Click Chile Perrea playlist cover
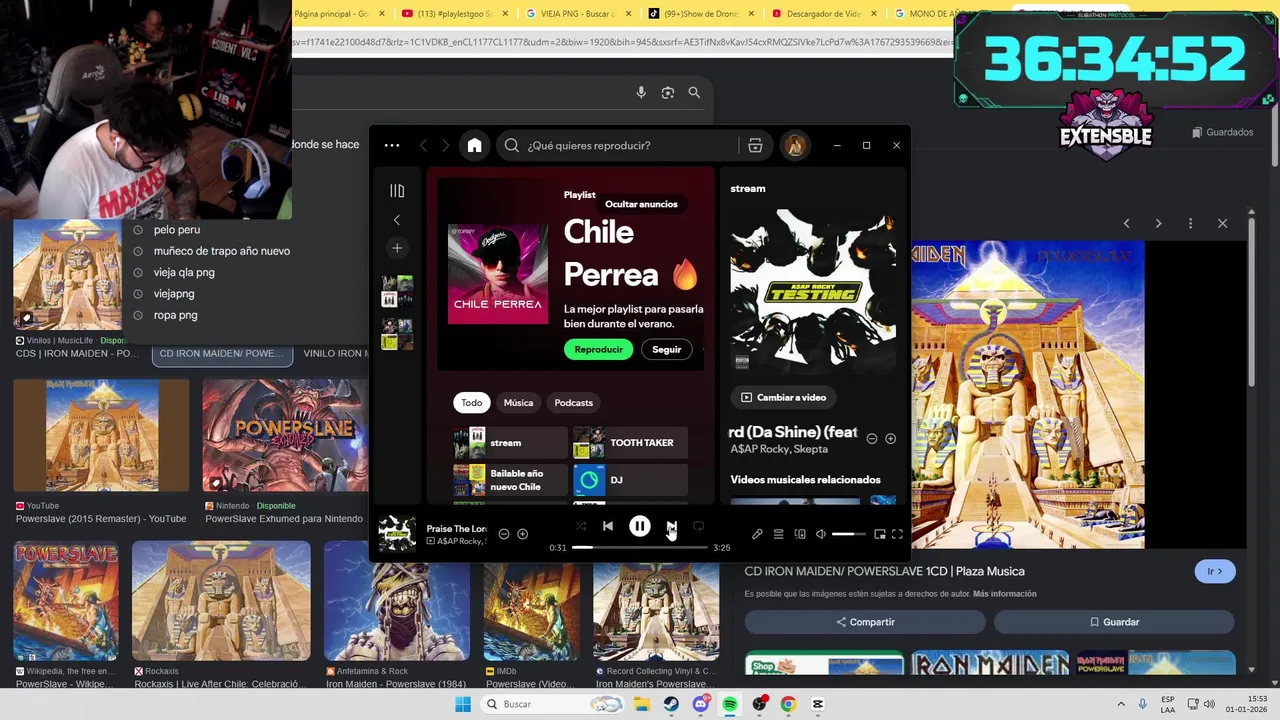The height and width of the screenshot is (720, 1280). (x=498, y=274)
